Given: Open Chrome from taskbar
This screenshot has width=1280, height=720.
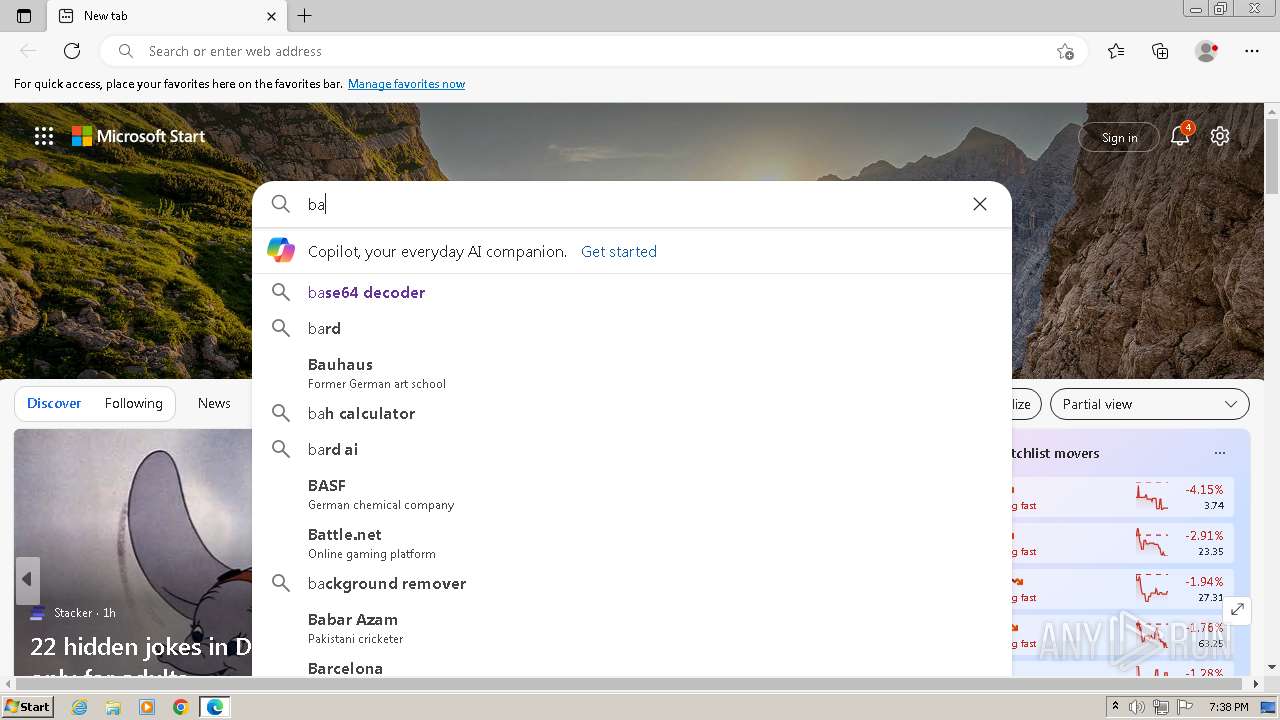Looking at the screenshot, I should (181, 707).
